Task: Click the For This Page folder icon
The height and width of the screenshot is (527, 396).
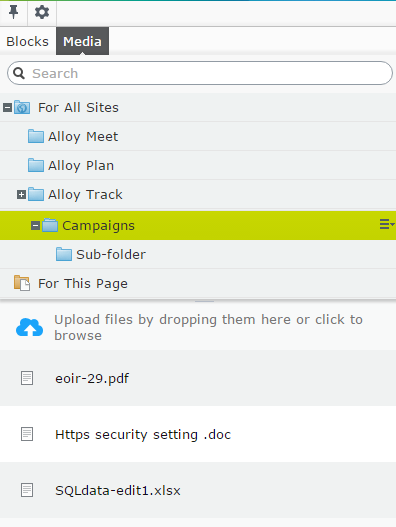Action: [x=22, y=283]
